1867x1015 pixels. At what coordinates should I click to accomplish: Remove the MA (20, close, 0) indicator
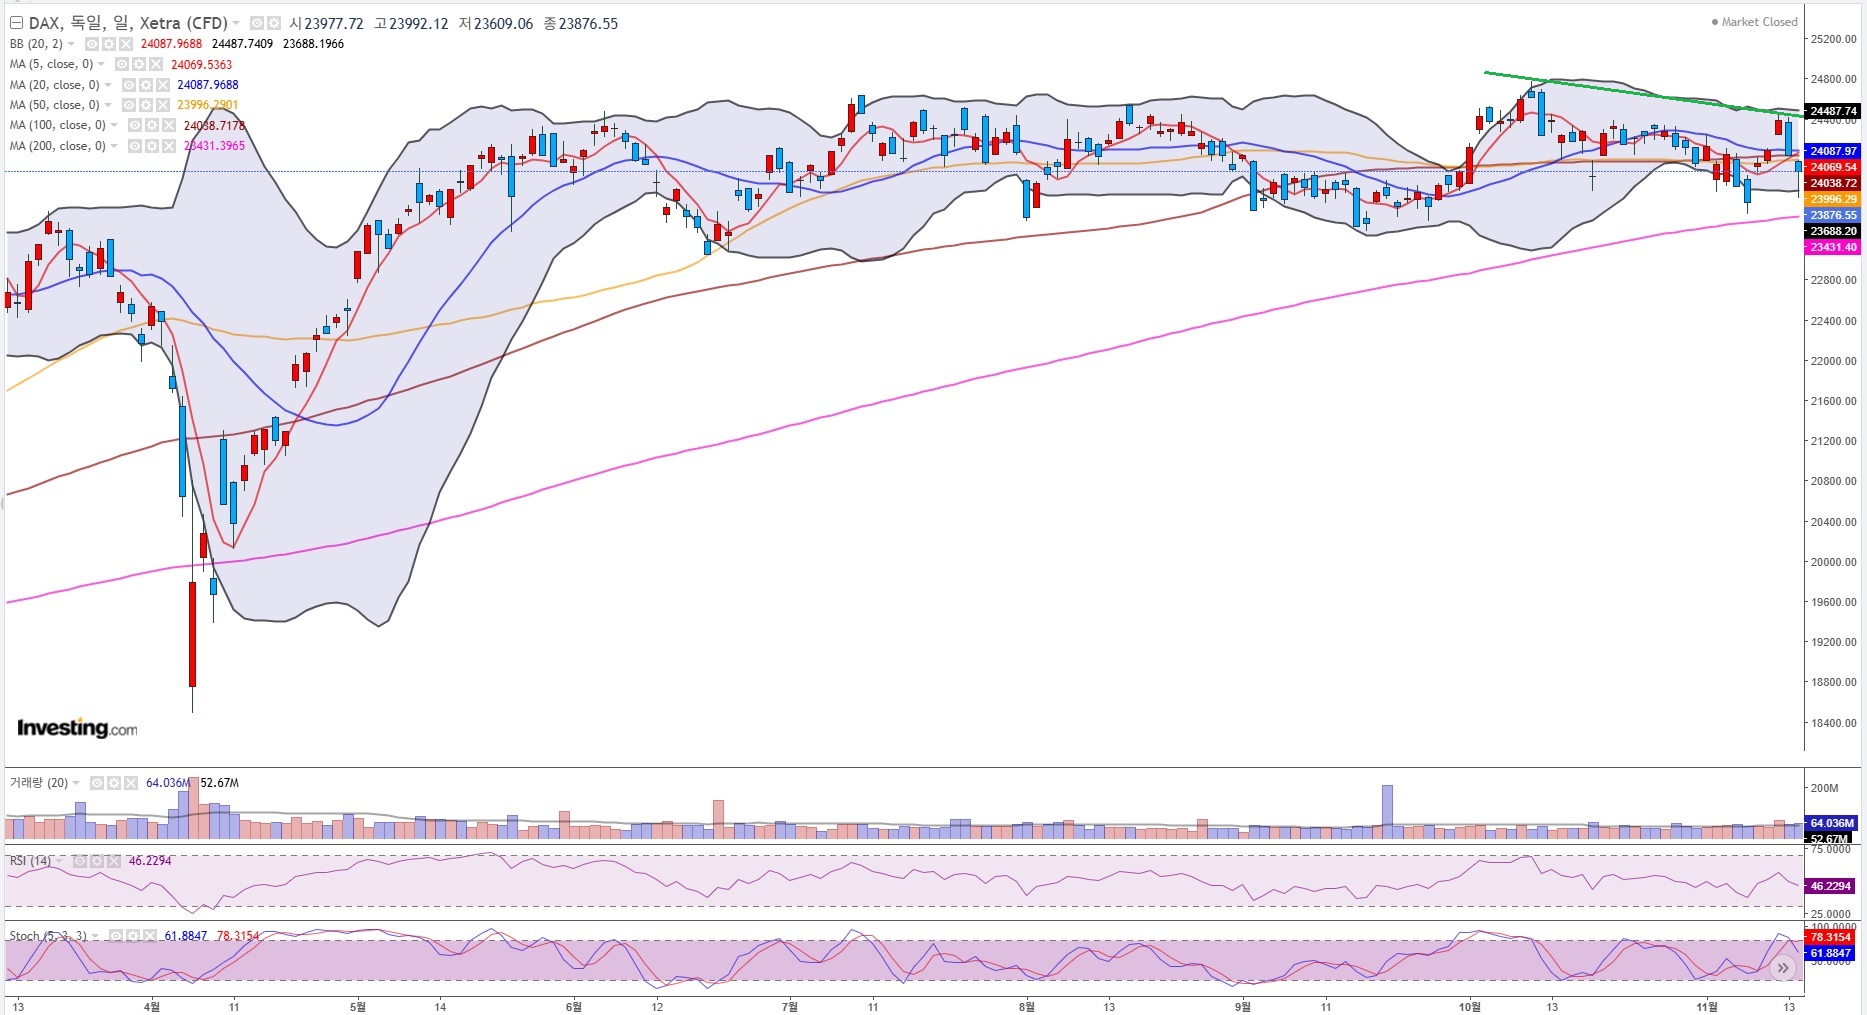(161, 85)
